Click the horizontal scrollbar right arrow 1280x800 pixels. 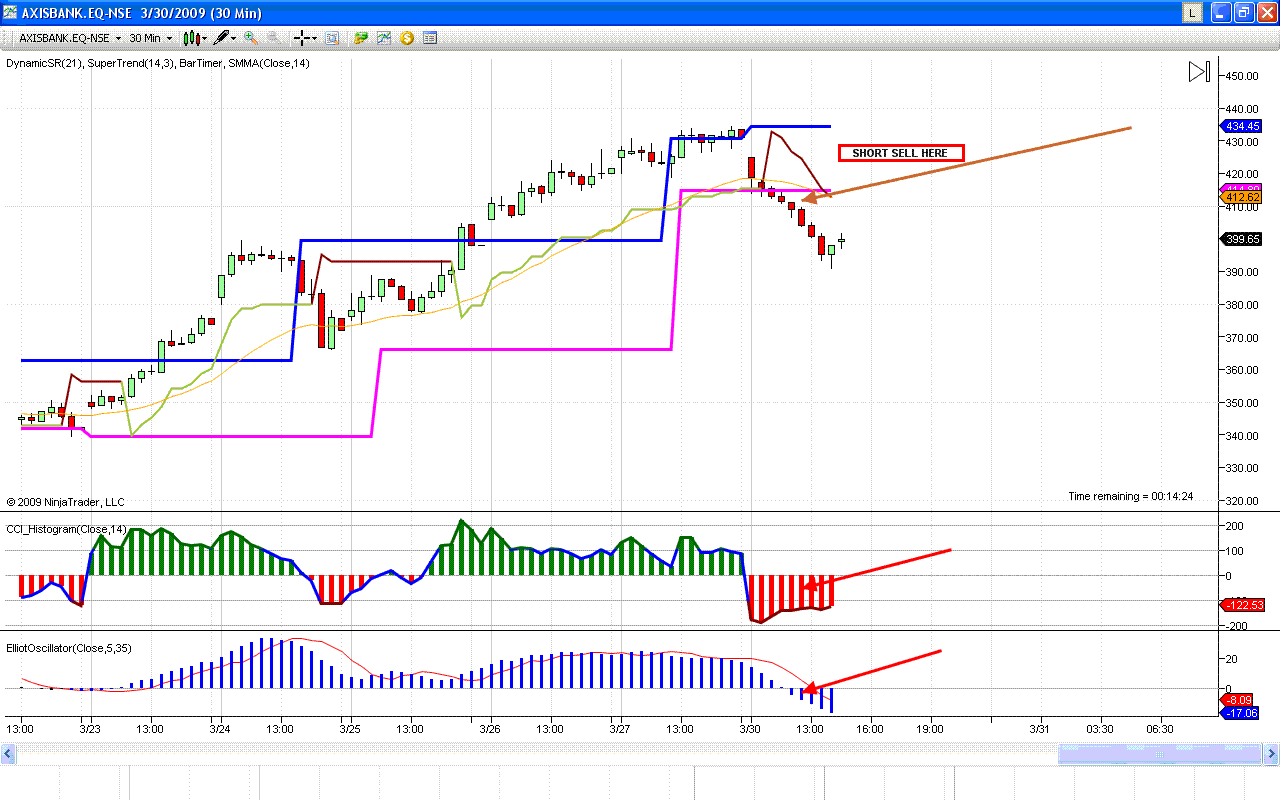(x=1271, y=756)
